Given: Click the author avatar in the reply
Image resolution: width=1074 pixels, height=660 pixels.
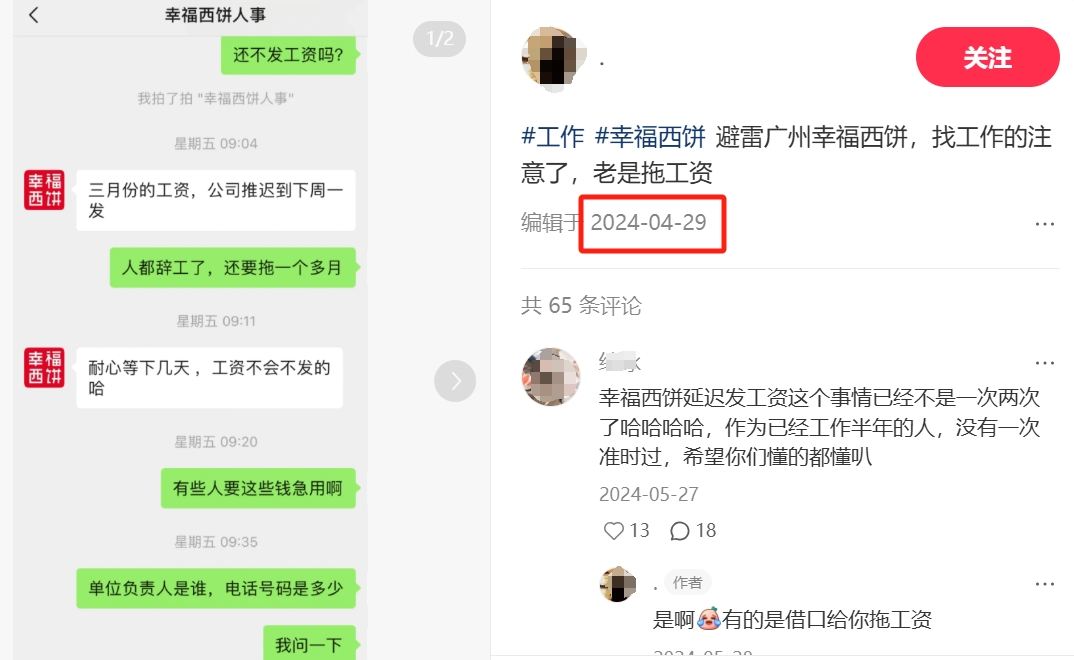Looking at the screenshot, I should click(618, 584).
